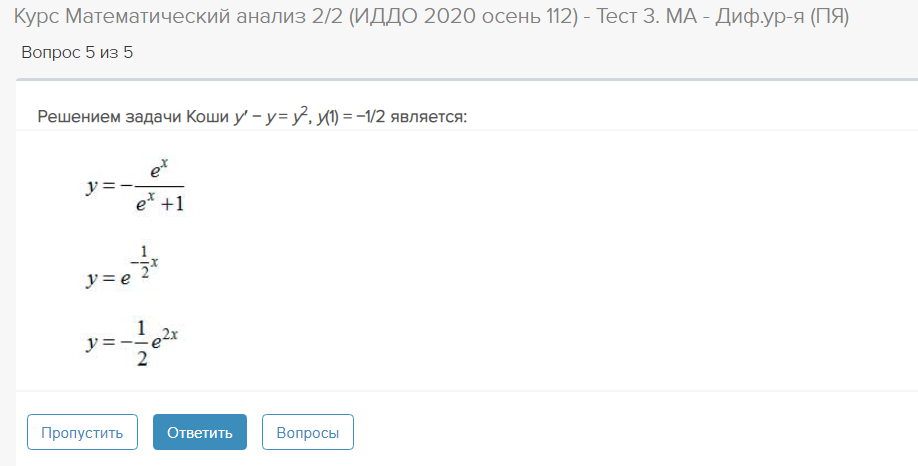Click the denominator eˣ + 1 of the first answer
Viewport: 918px width, 466px height.
159,205
